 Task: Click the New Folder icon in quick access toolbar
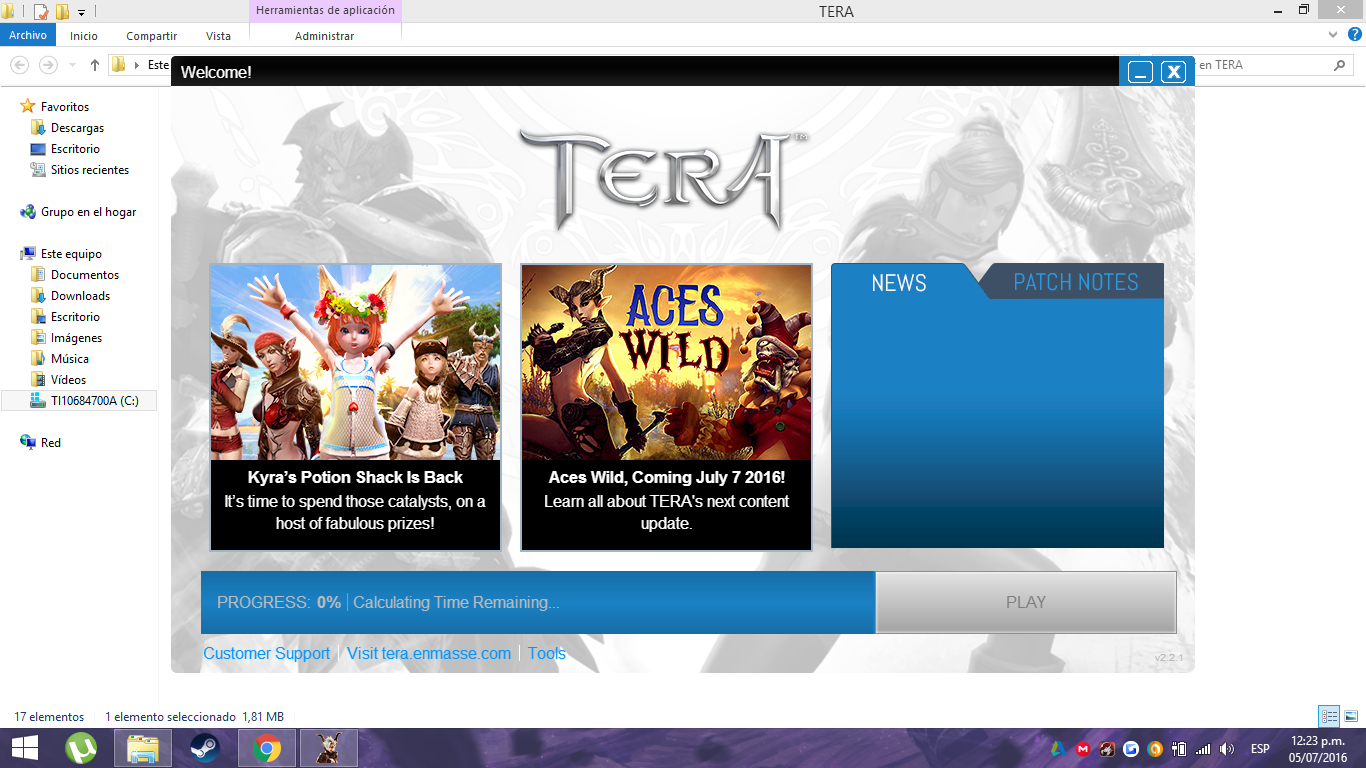62,12
